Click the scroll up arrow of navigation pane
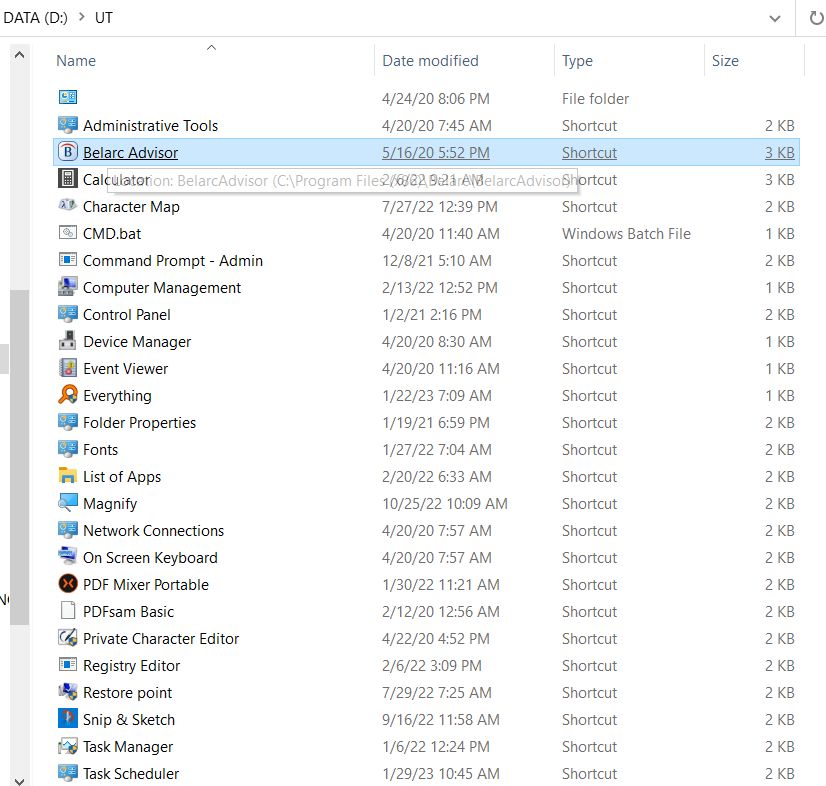The height and width of the screenshot is (786, 826). 19,54
